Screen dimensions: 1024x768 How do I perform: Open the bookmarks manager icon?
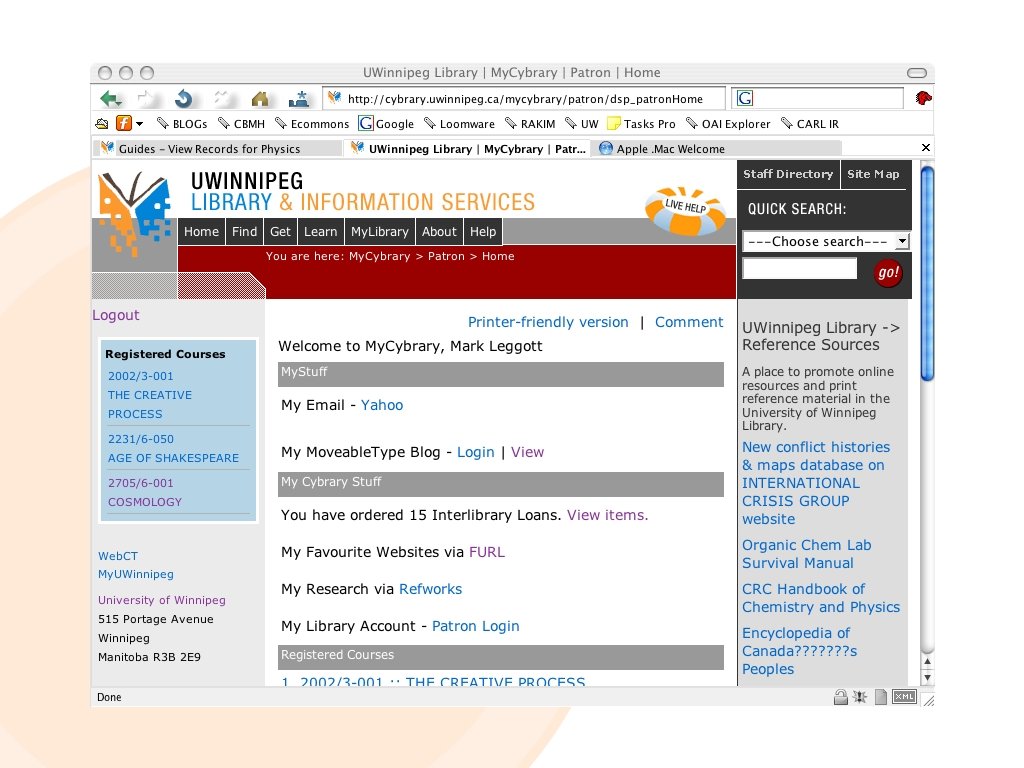[x=102, y=124]
